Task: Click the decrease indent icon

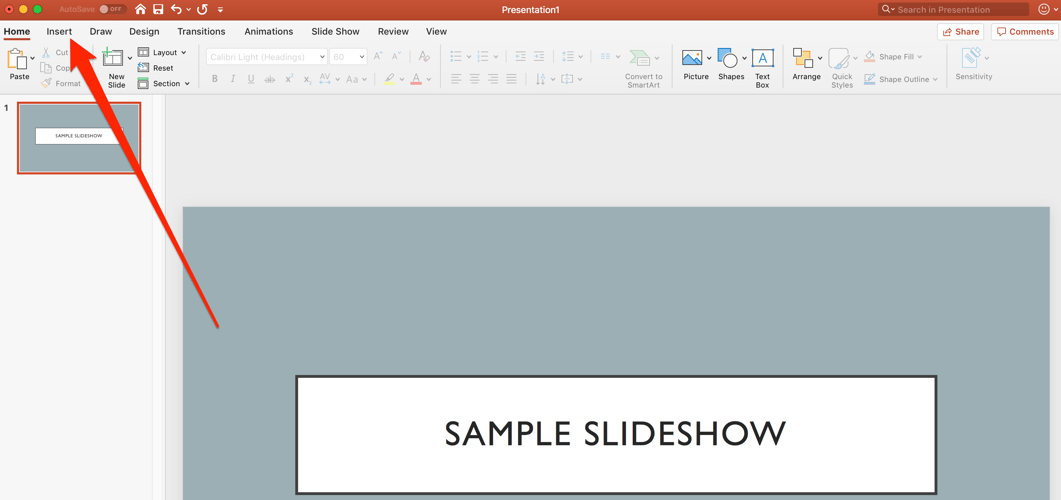Action: 520,57
